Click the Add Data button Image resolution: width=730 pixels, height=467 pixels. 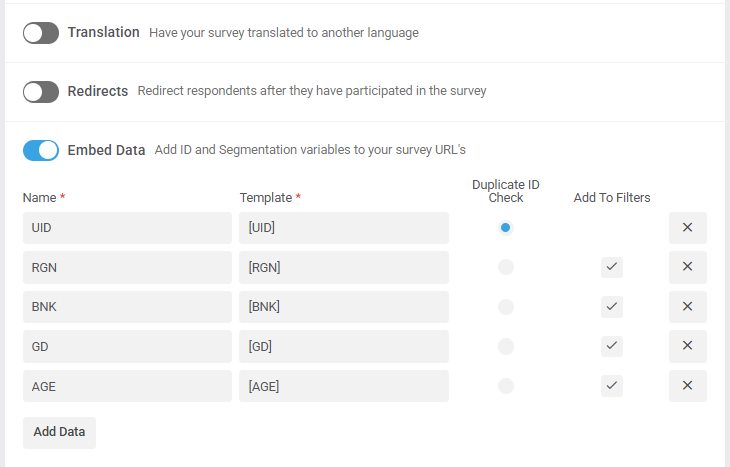tap(59, 432)
